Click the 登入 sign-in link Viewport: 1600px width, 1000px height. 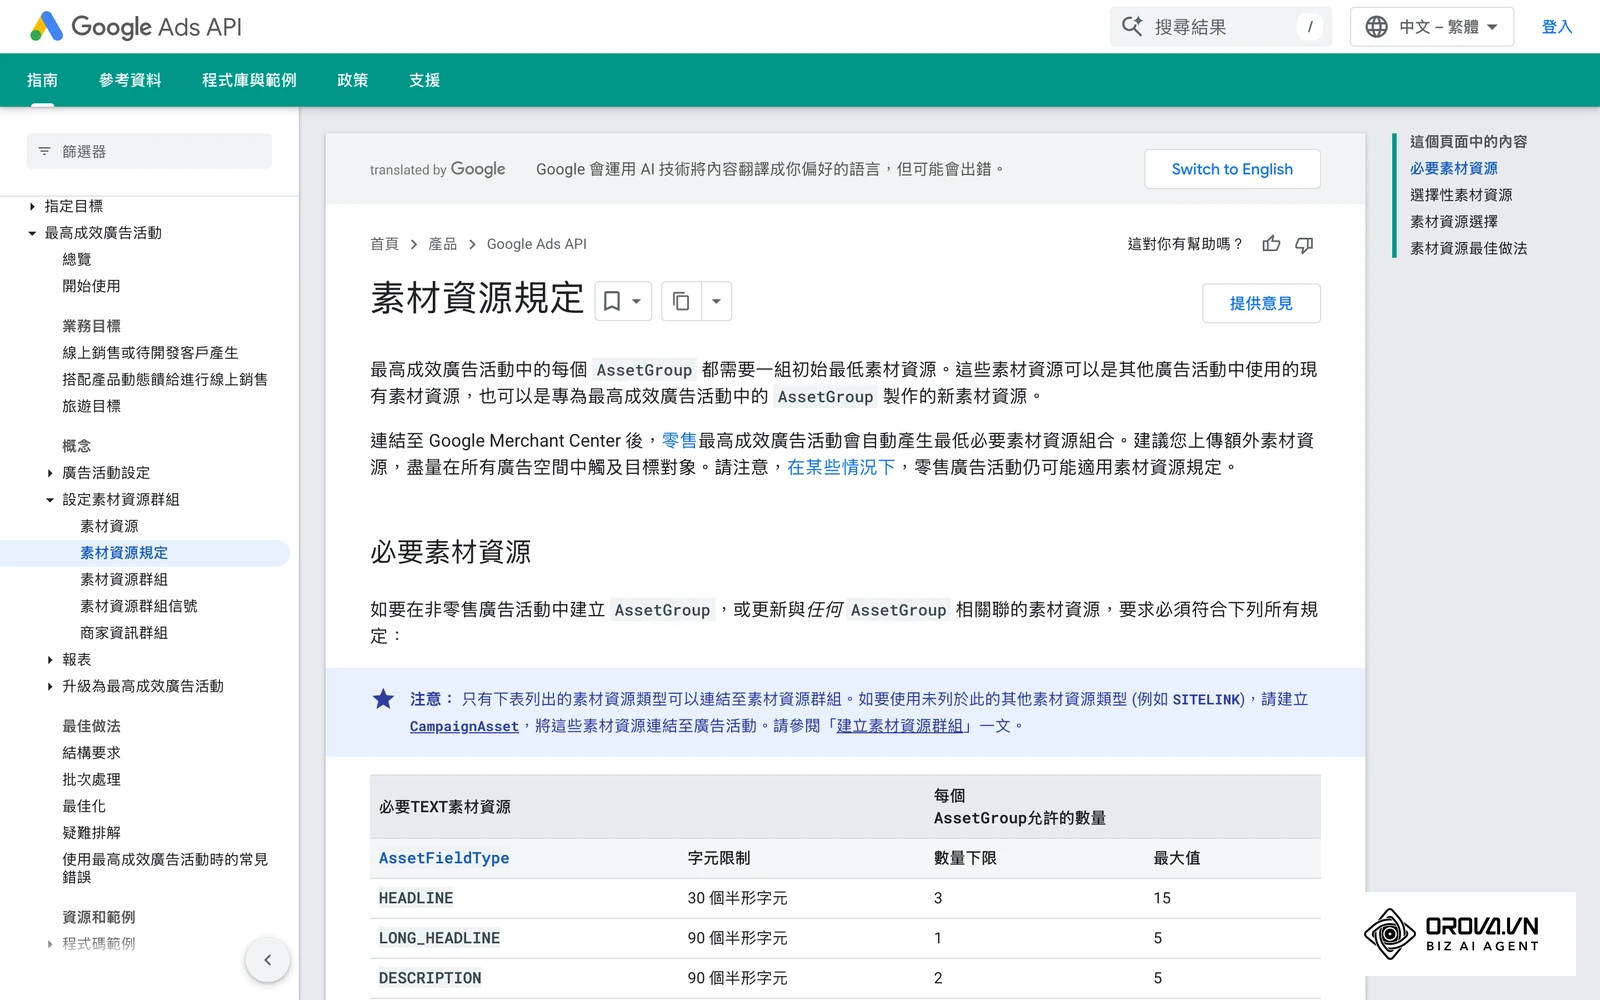[1557, 27]
